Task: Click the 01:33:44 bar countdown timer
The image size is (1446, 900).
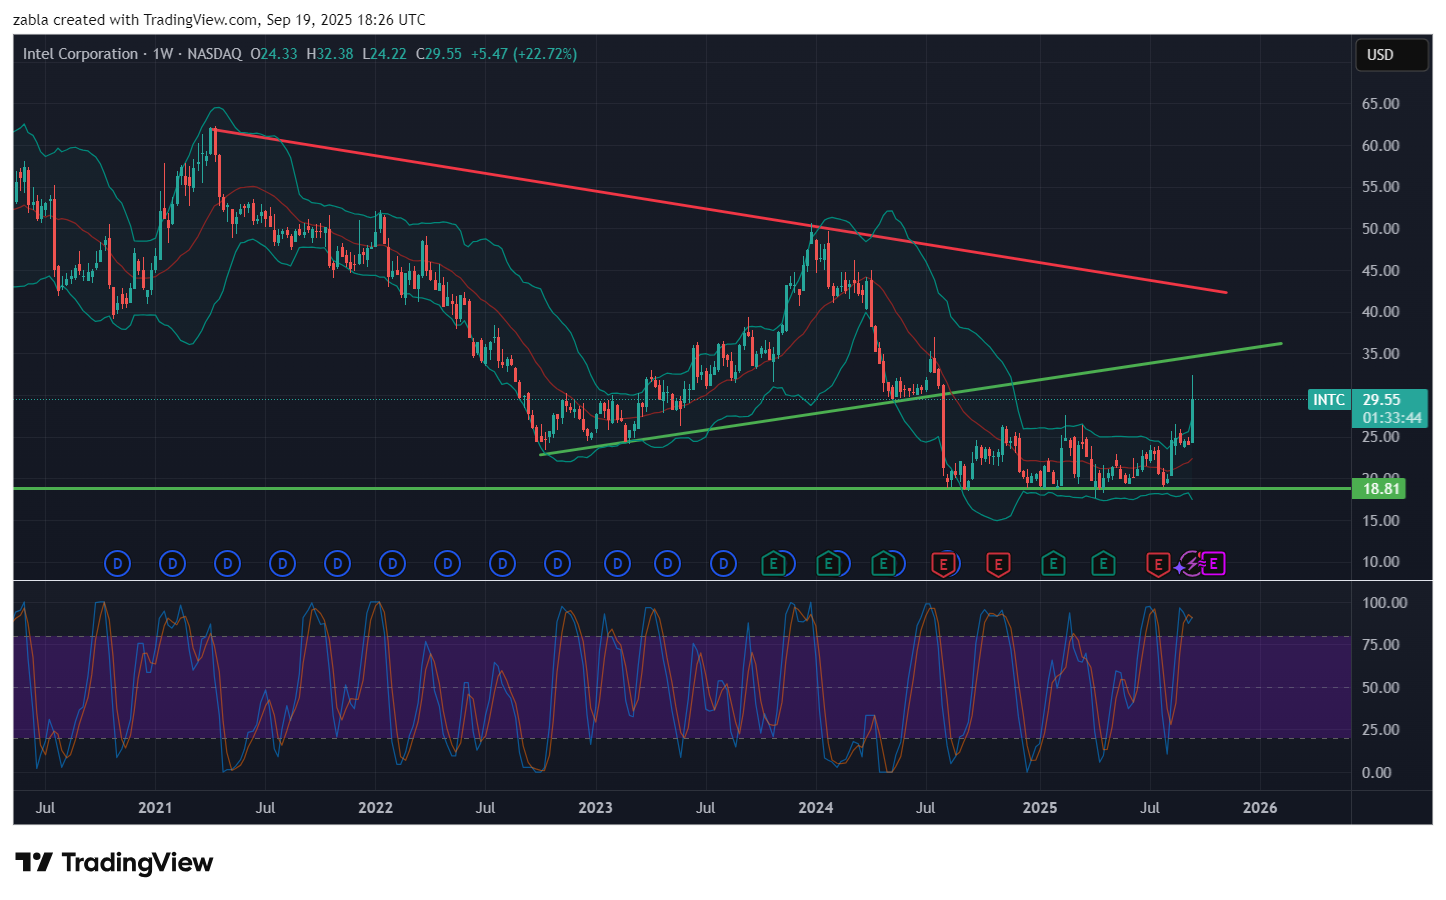Action: [x=1392, y=418]
